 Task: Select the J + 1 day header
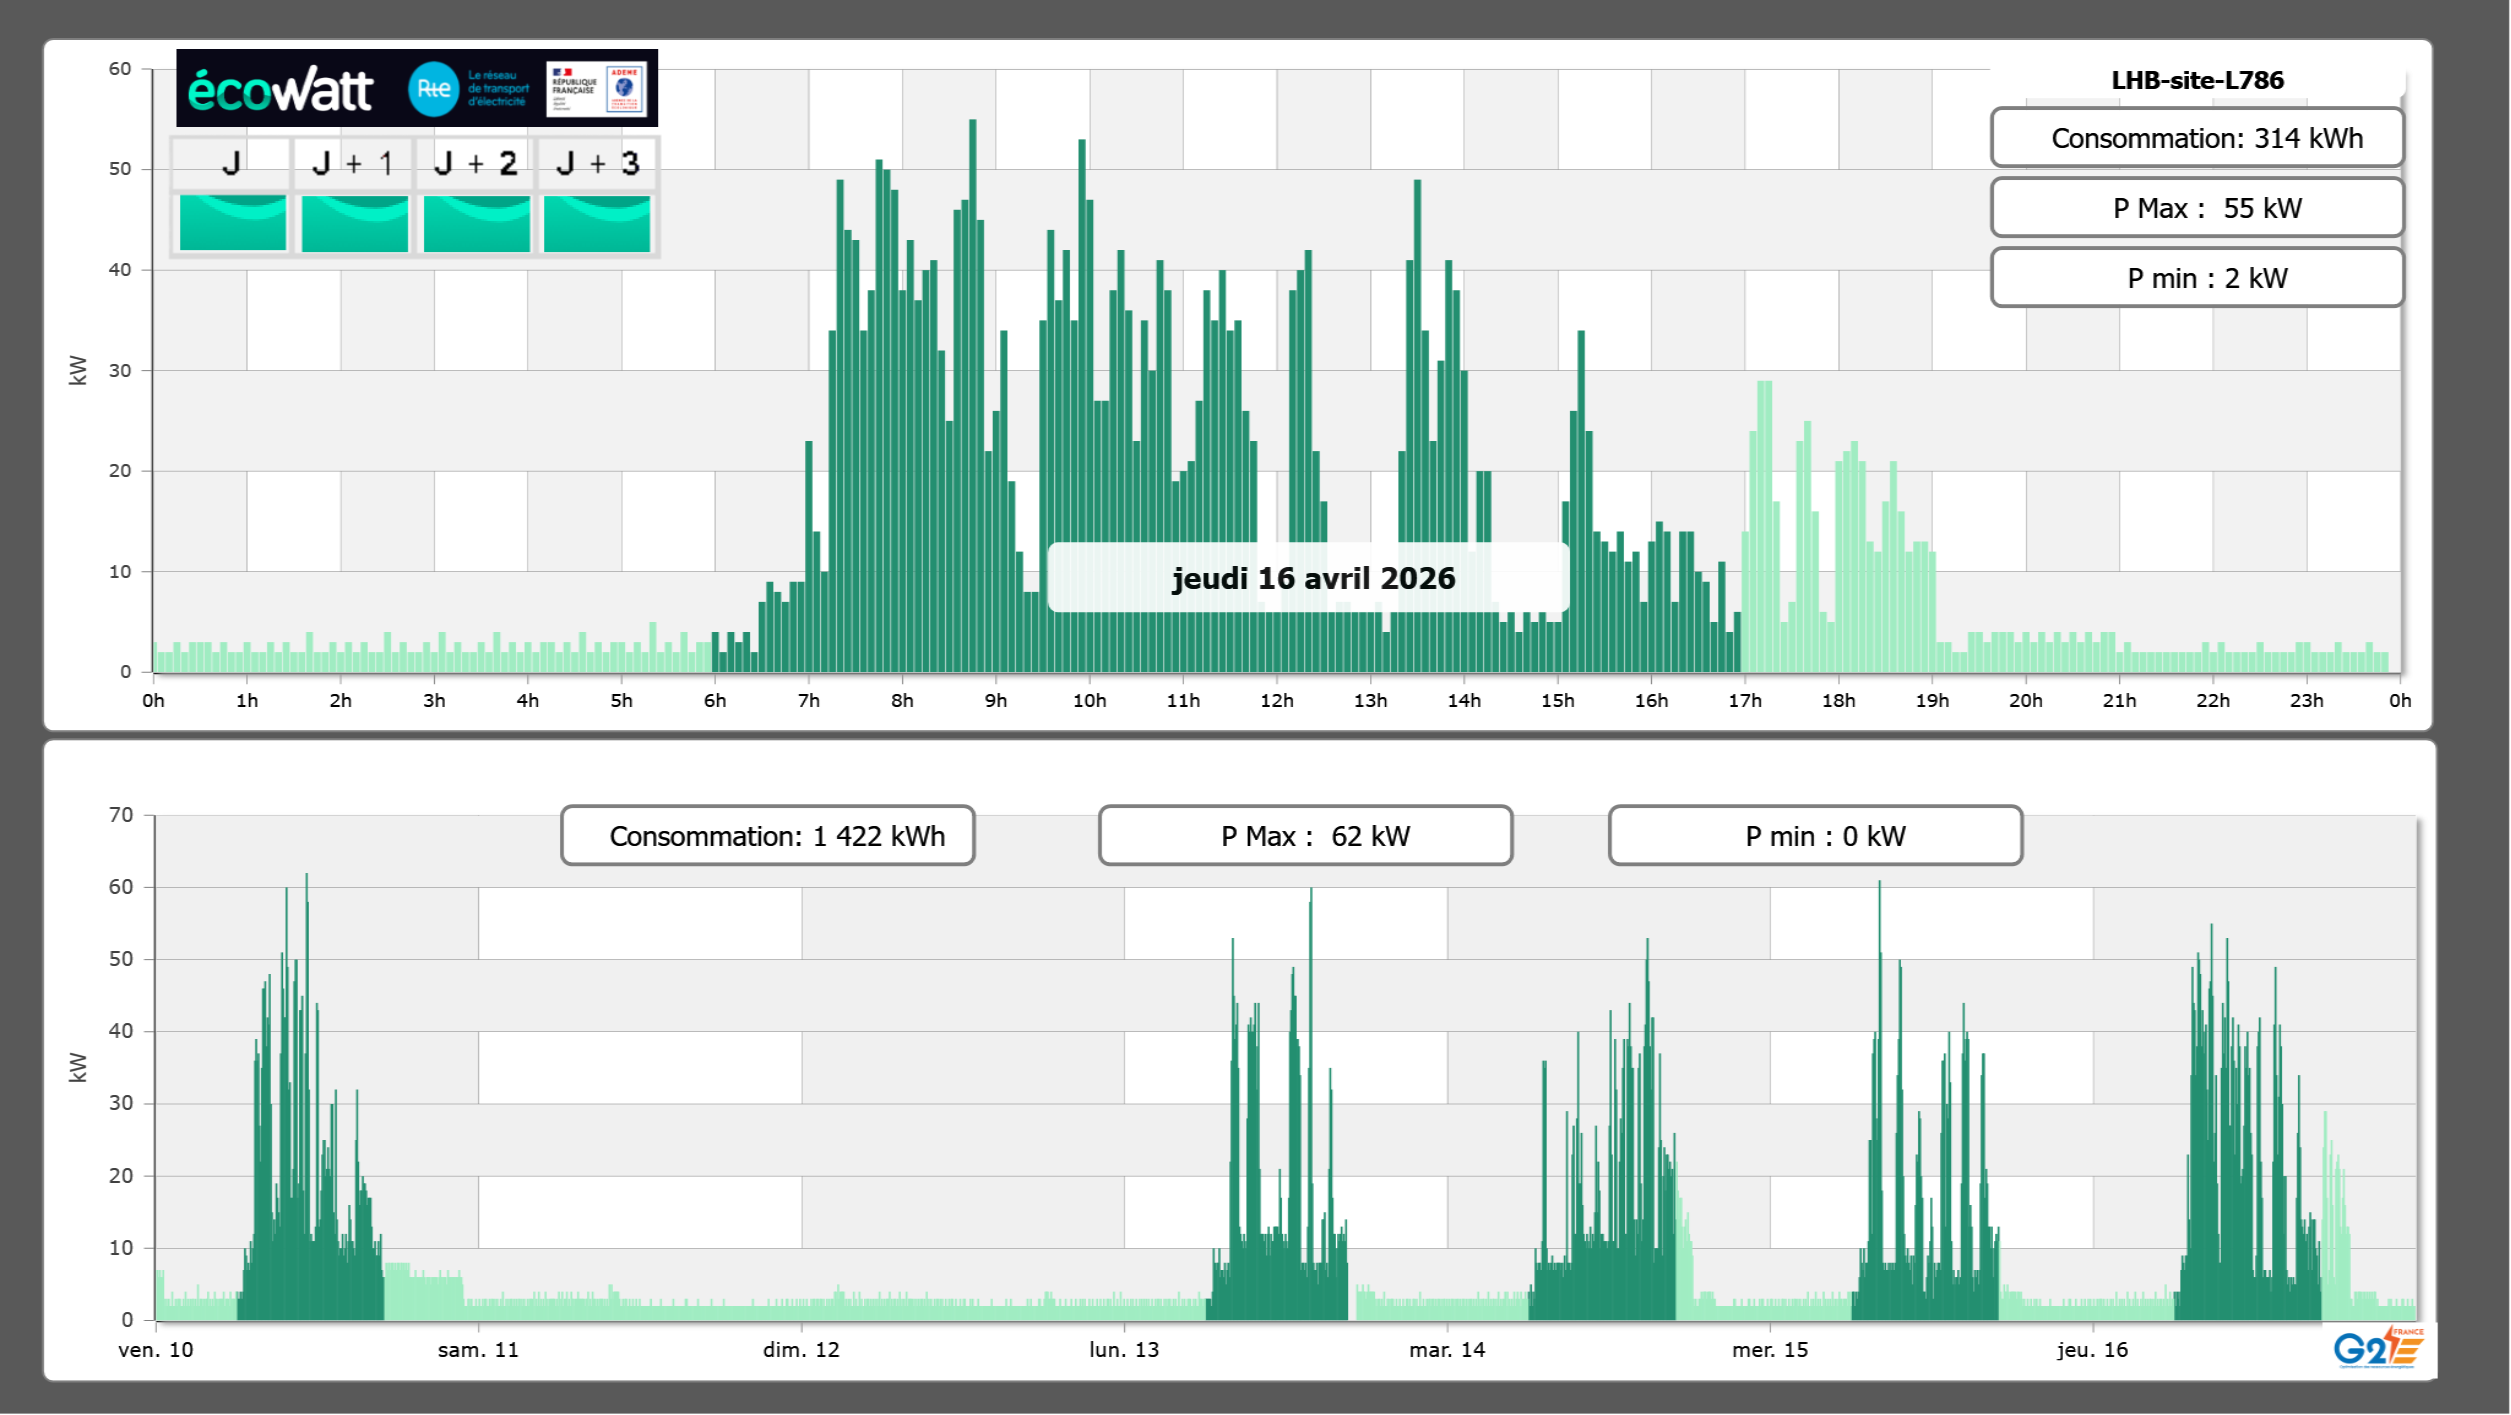coord(353,163)
